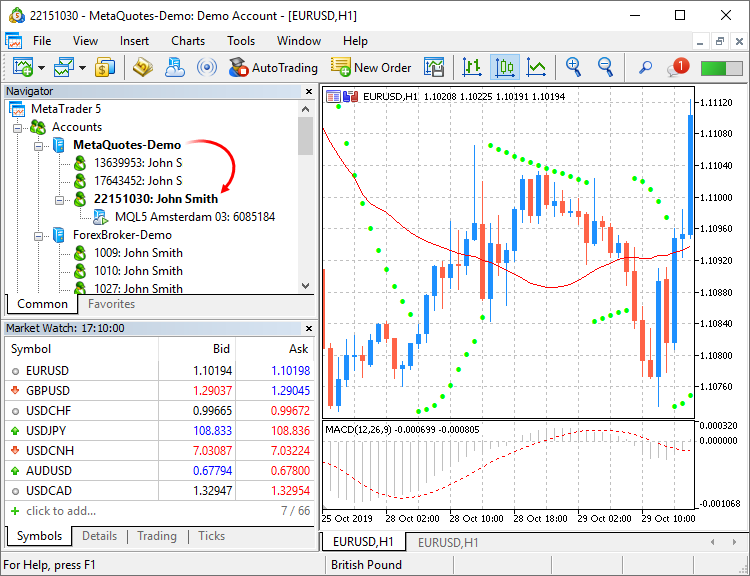Click the Navigator vertical scrollbar thumb
Image resolution: width=750 pixels, height=576 pixels.
(x=306, y=135)
